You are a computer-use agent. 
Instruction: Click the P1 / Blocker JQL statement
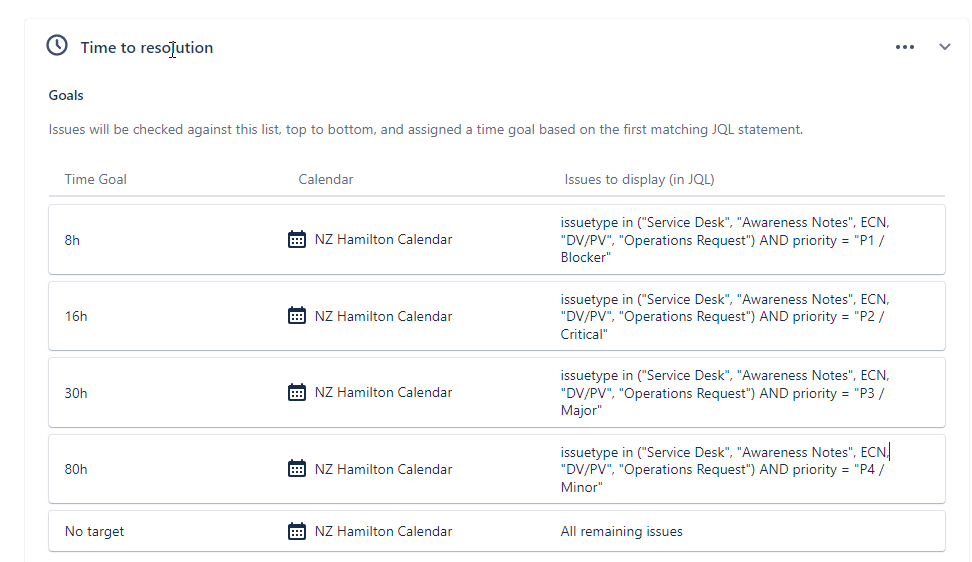tap(725, 240)
